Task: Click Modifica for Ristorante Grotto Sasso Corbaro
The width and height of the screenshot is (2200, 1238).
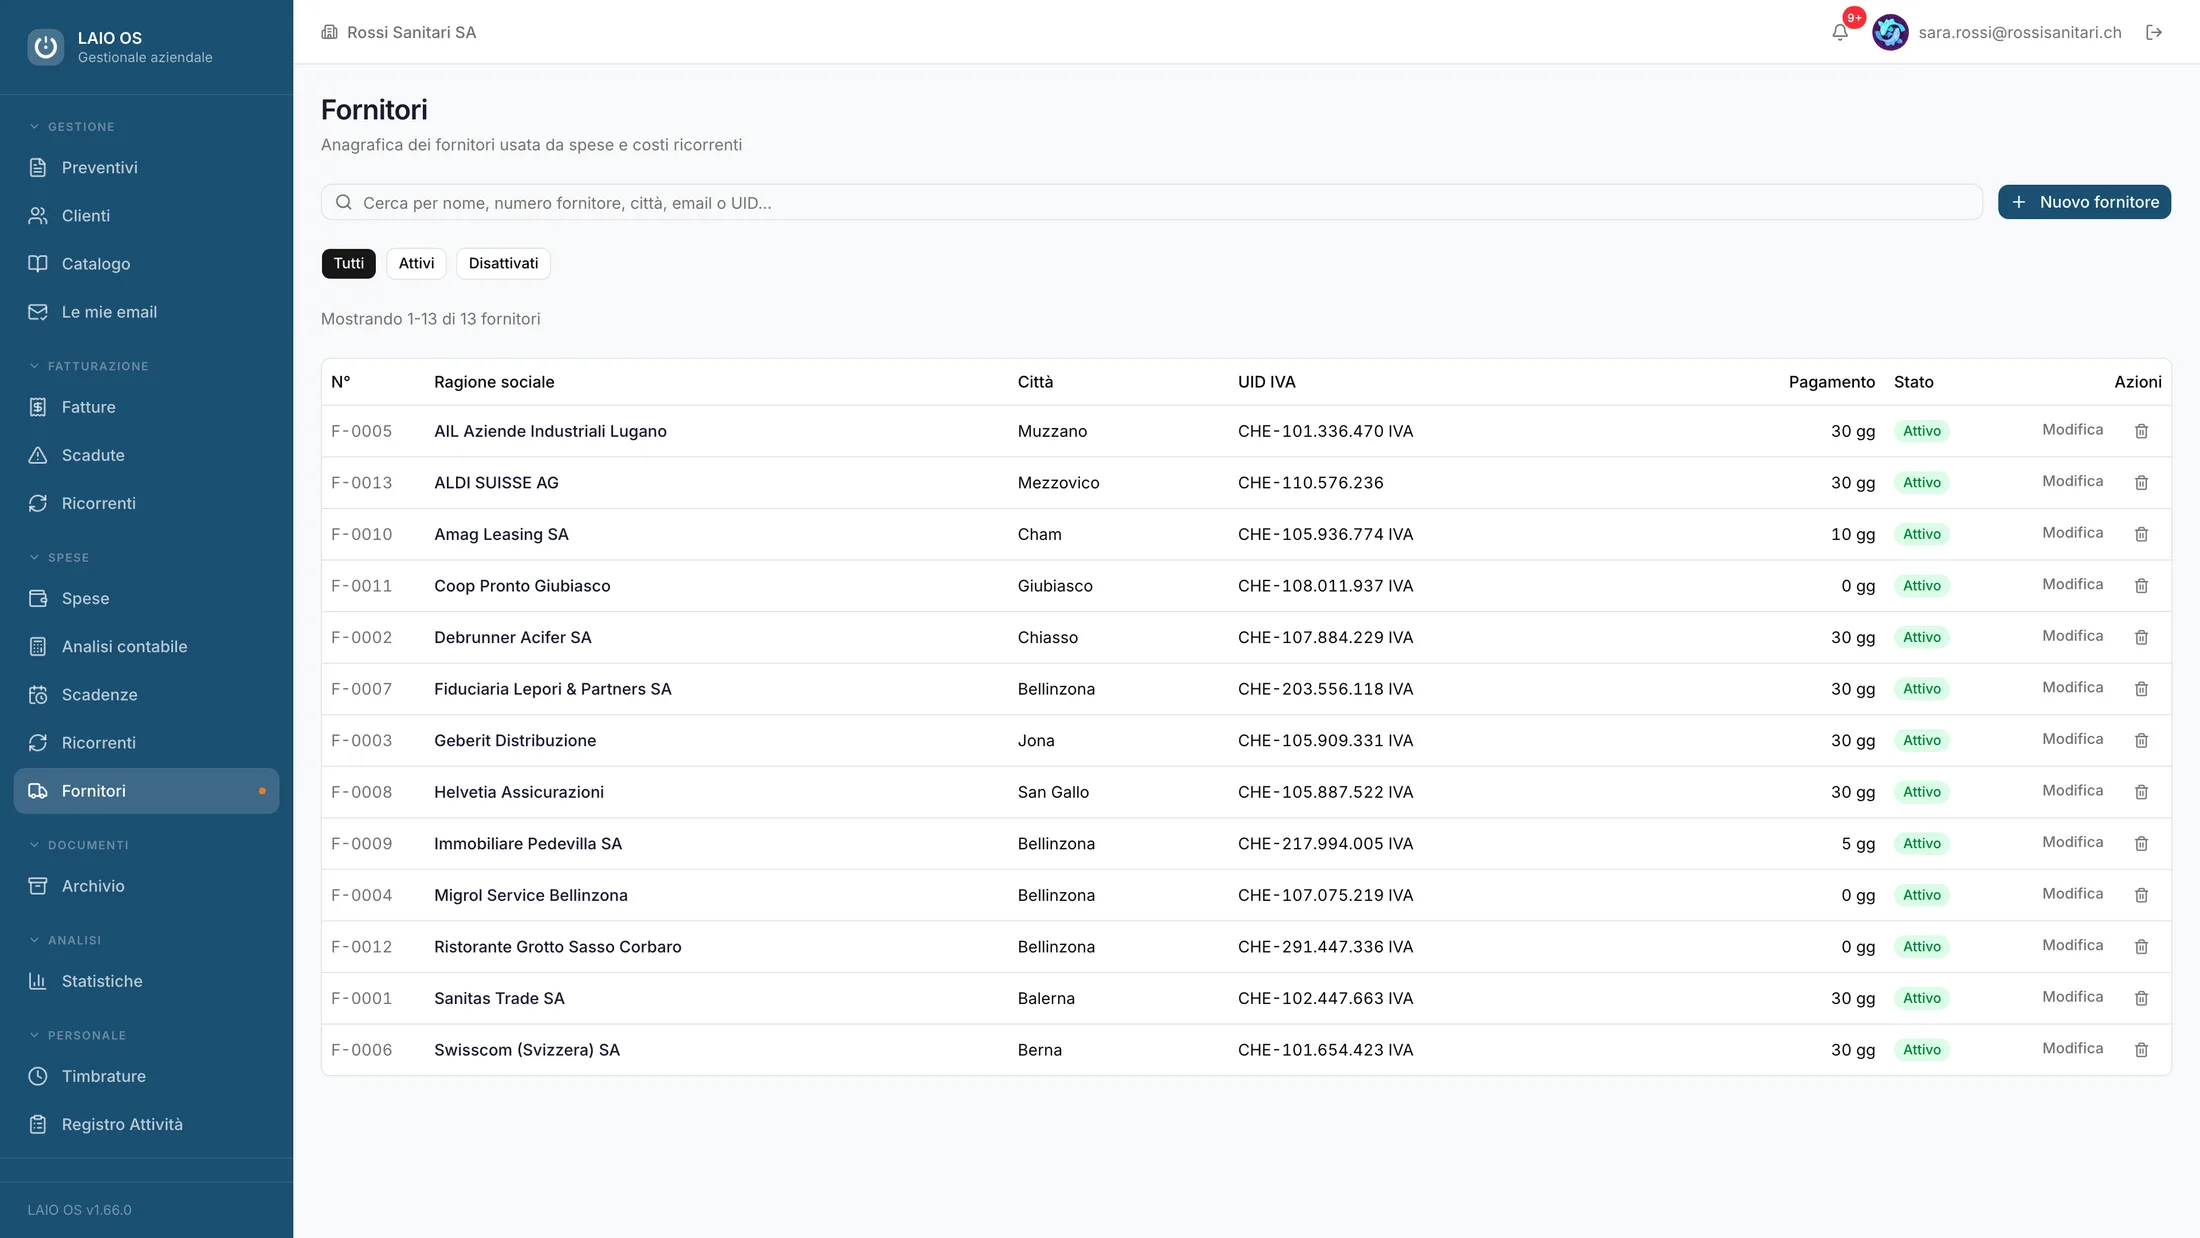Action: pyautogui.click(x=2072, y=945)
